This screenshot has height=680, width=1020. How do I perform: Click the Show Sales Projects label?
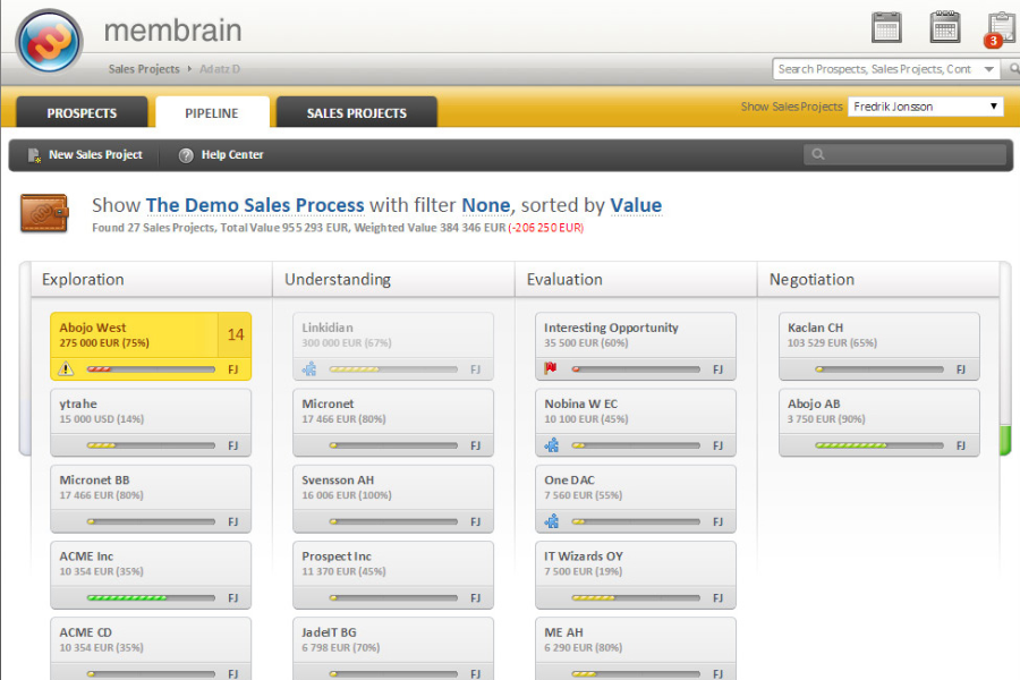791,106
